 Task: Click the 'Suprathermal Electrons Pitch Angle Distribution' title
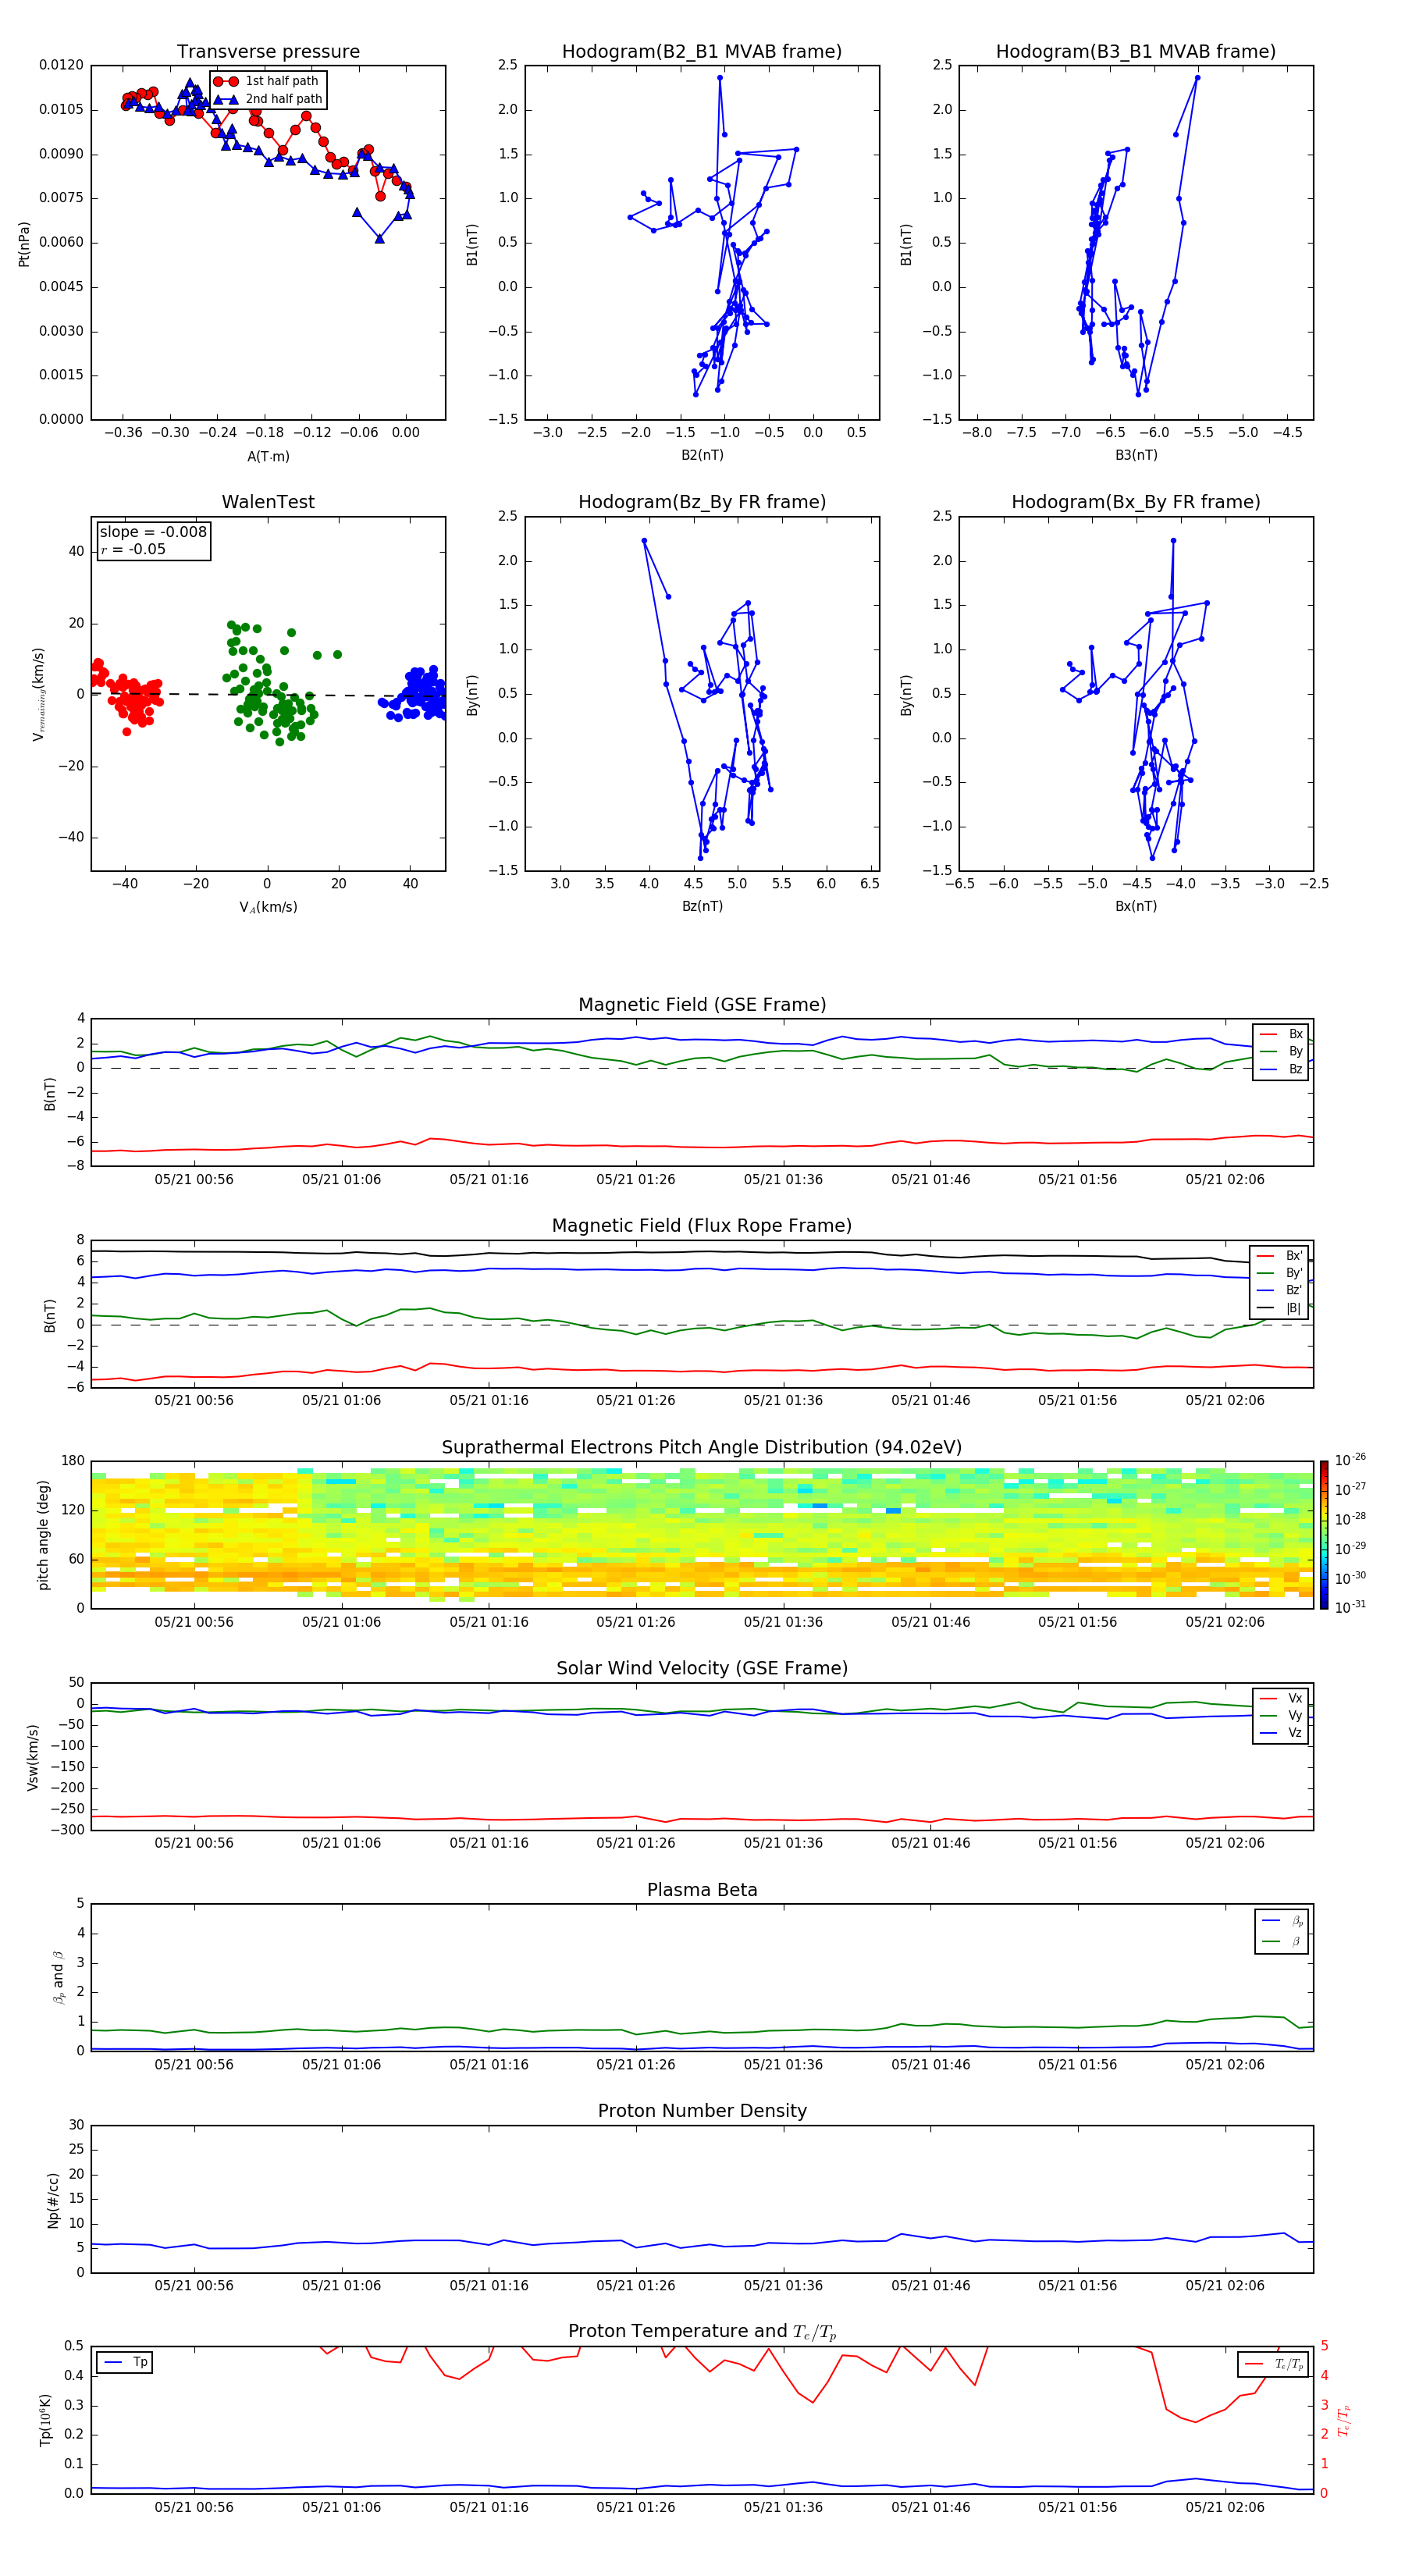(702, 1447)
